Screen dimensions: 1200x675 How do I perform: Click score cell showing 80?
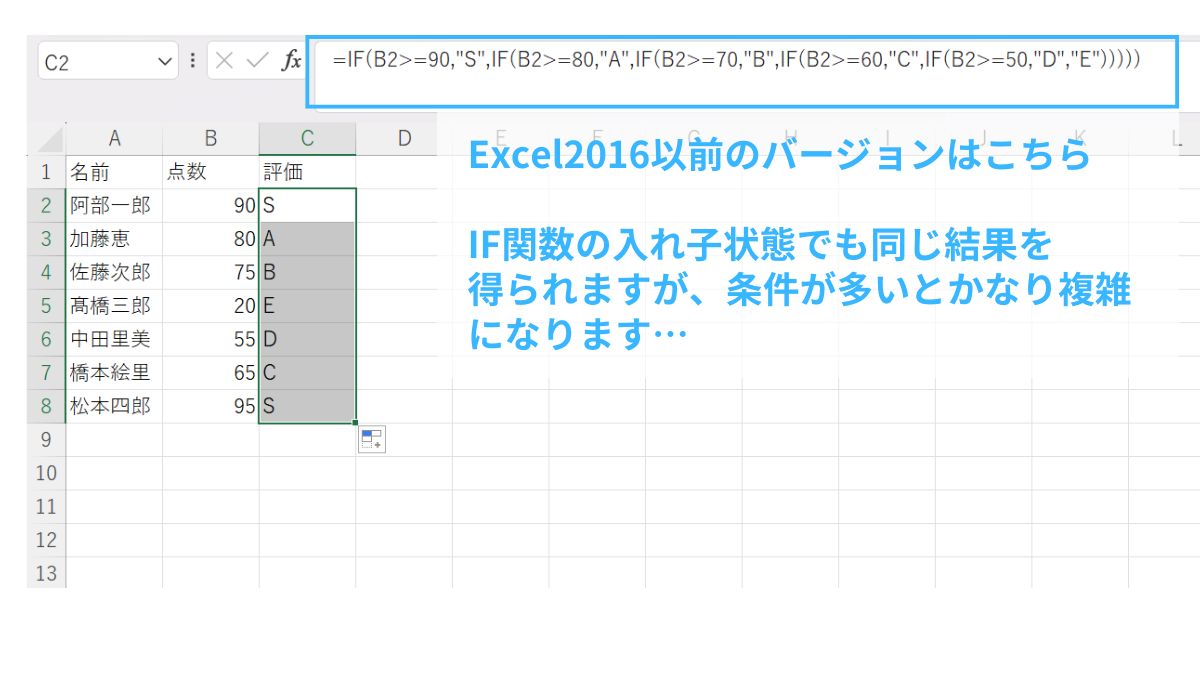211,239
